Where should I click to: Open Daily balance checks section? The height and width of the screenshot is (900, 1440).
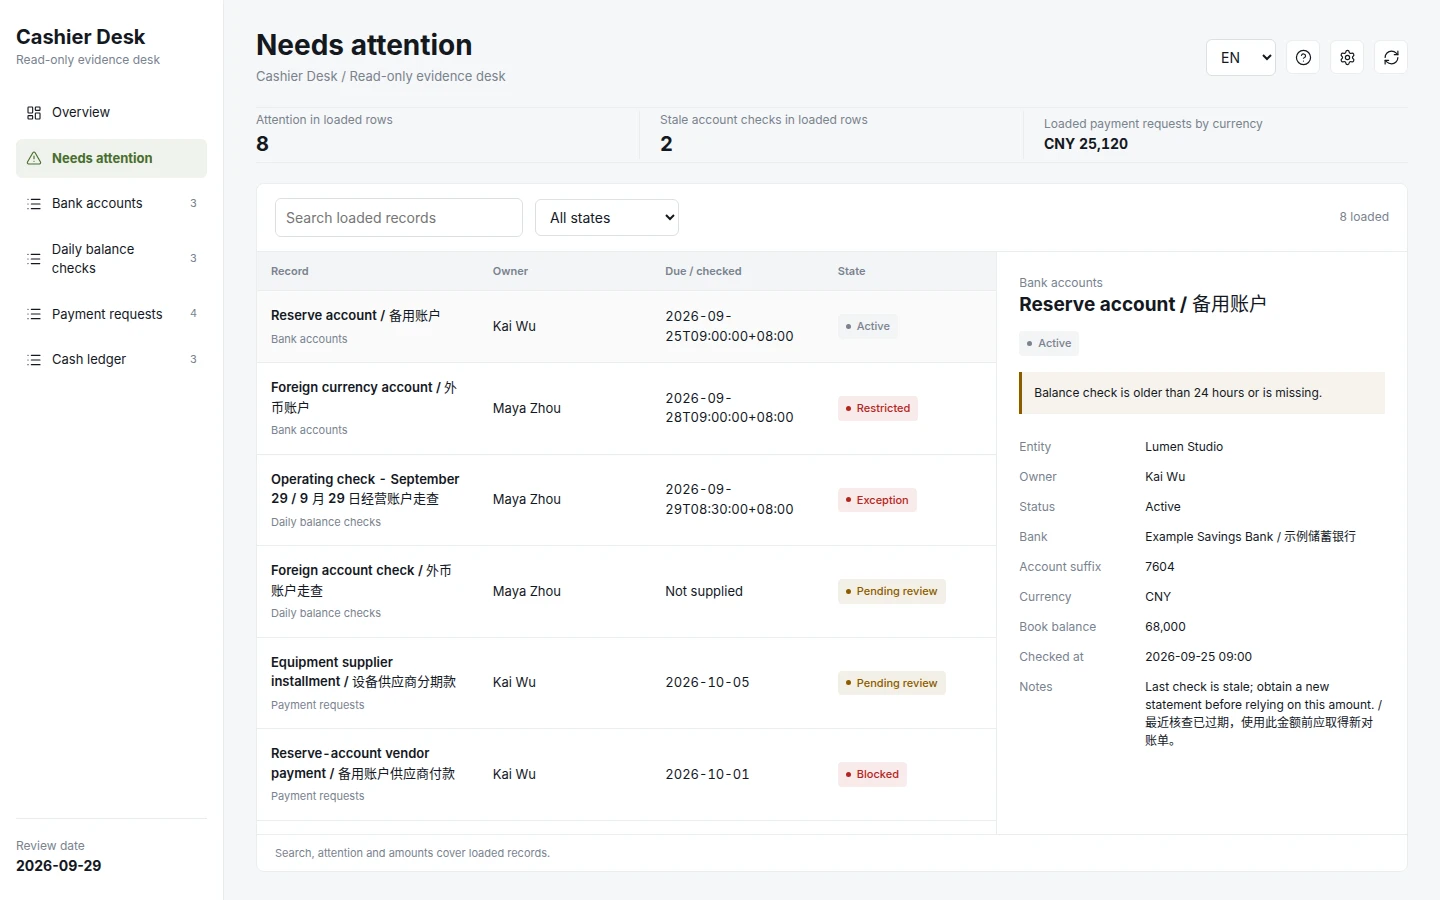tap(111, 259)
